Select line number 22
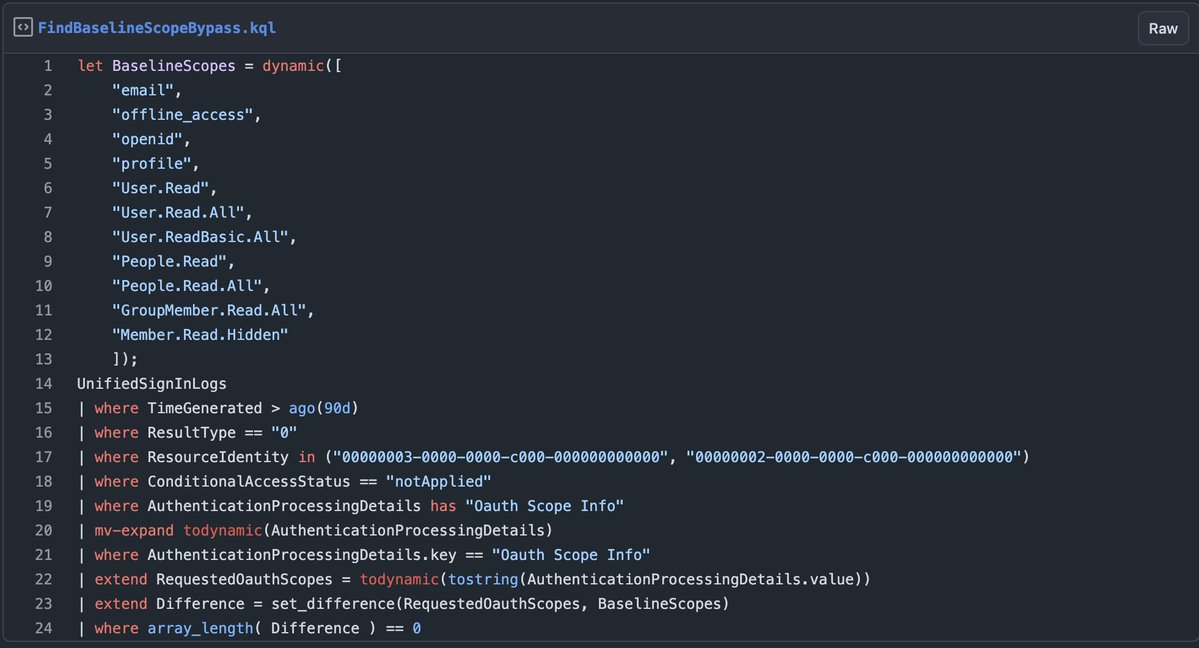Image resolution: width=1199 pixels, height=648 pixels. (x=44, y=580)
